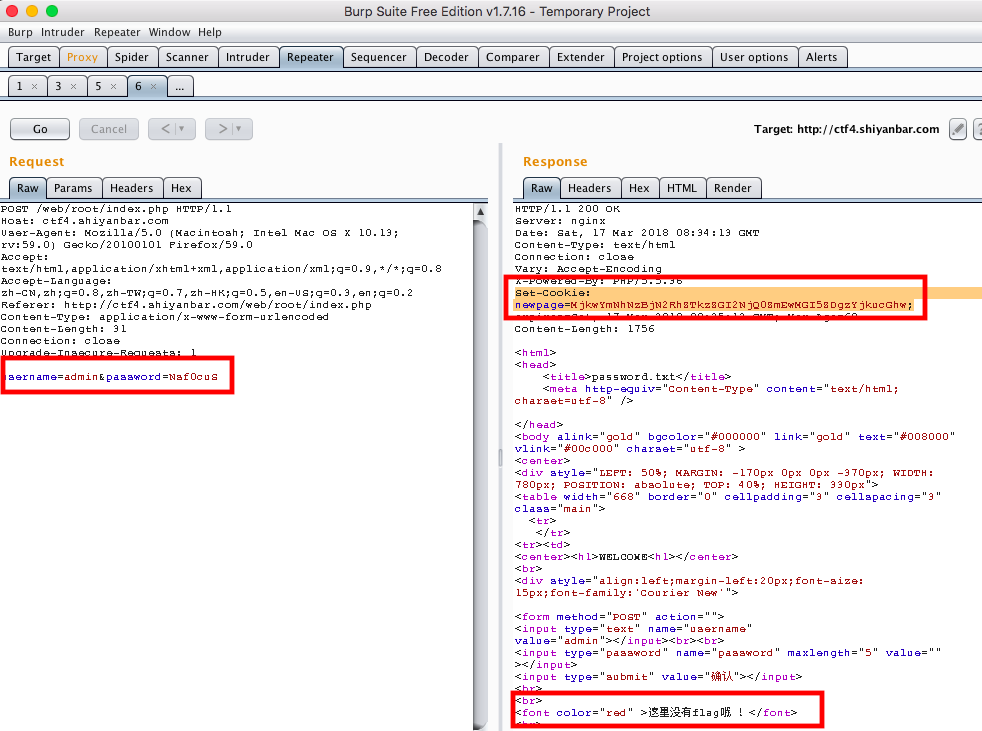Switch to the Intruder tool tab

click(x=247, y=57)
